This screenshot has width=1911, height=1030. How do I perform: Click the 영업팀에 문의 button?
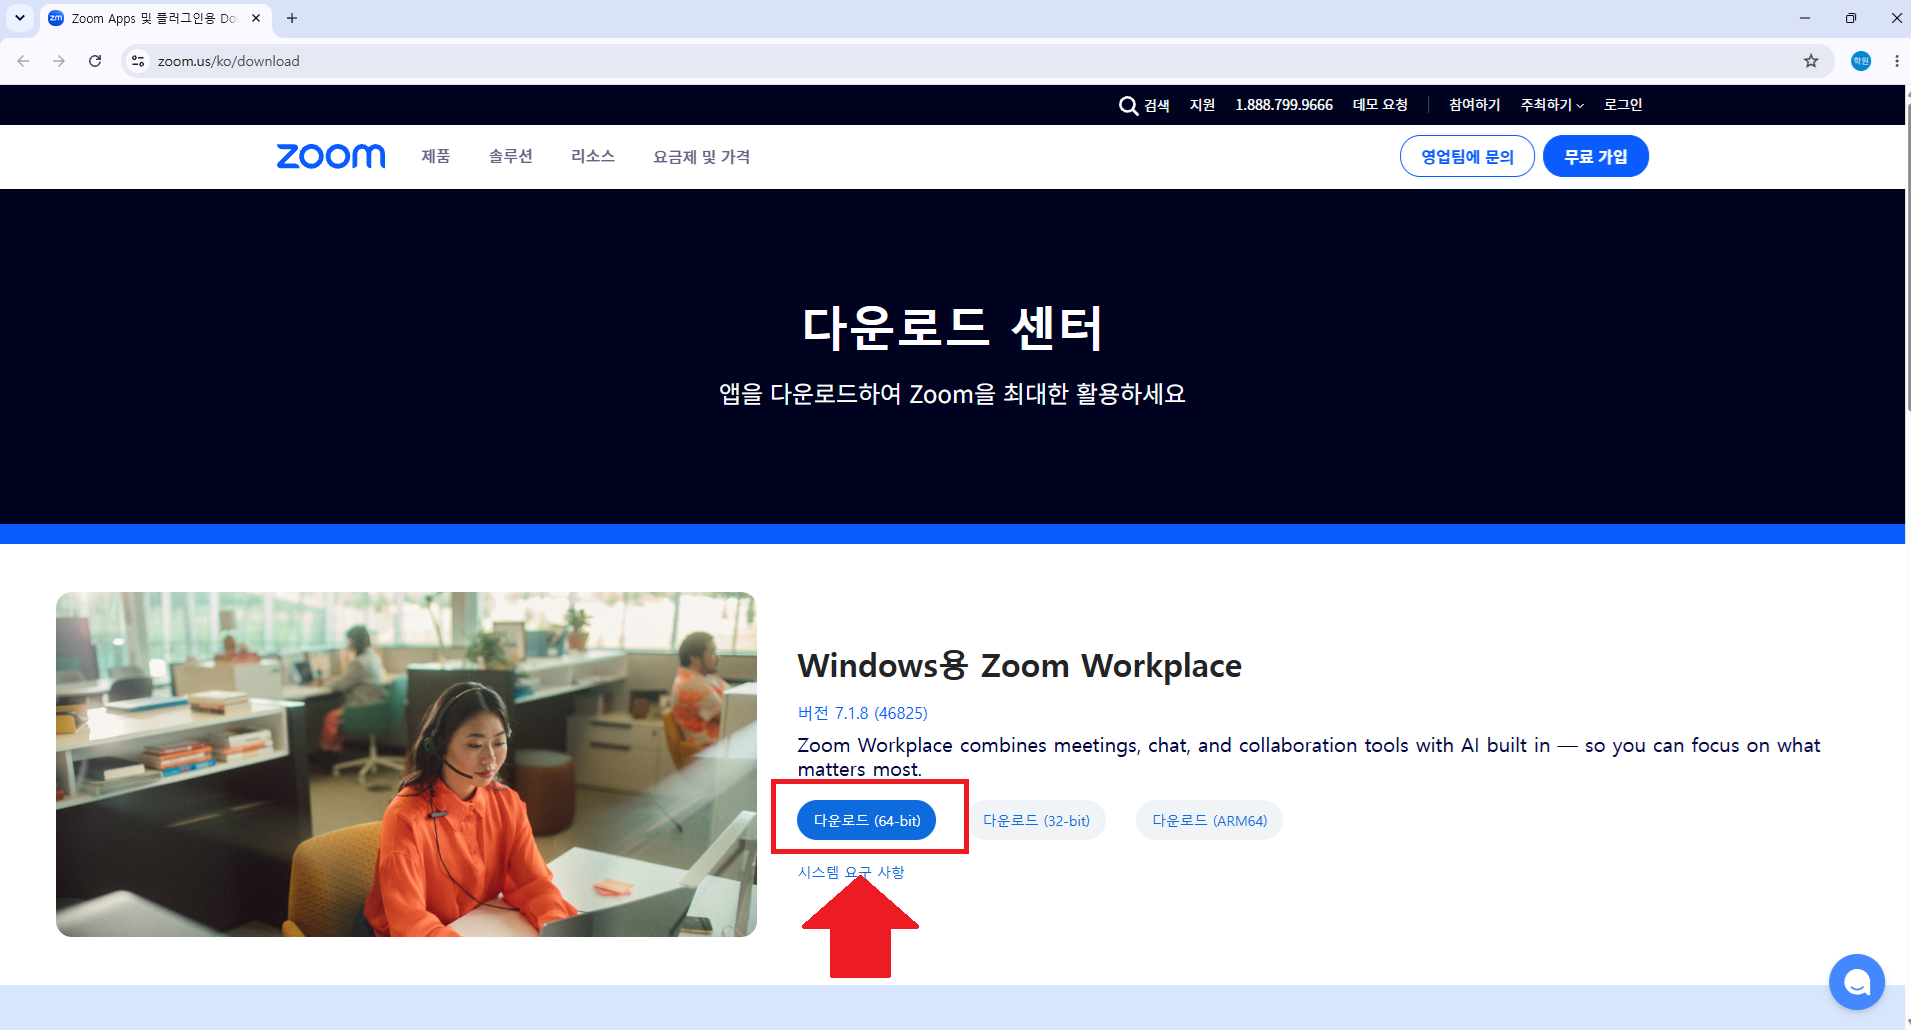pos(1467,156)
